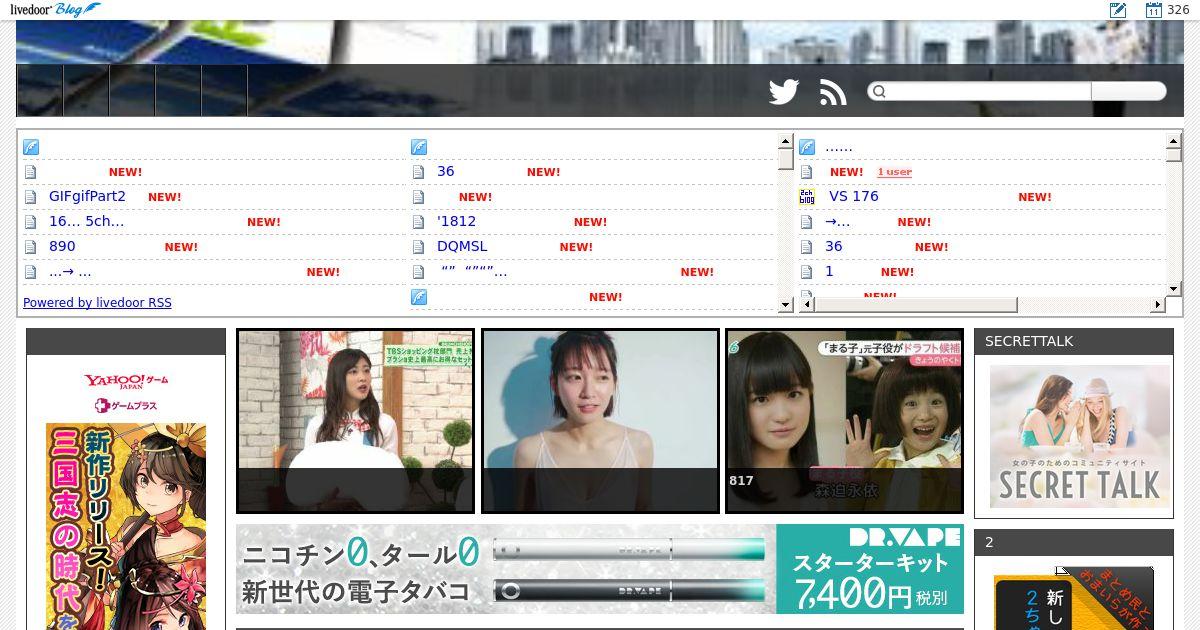Image resolution: width=1200 pixels, height=630 pixels.
Task: Click document icon beside 16… 5ch…
Action: click(x=30, y=222)
